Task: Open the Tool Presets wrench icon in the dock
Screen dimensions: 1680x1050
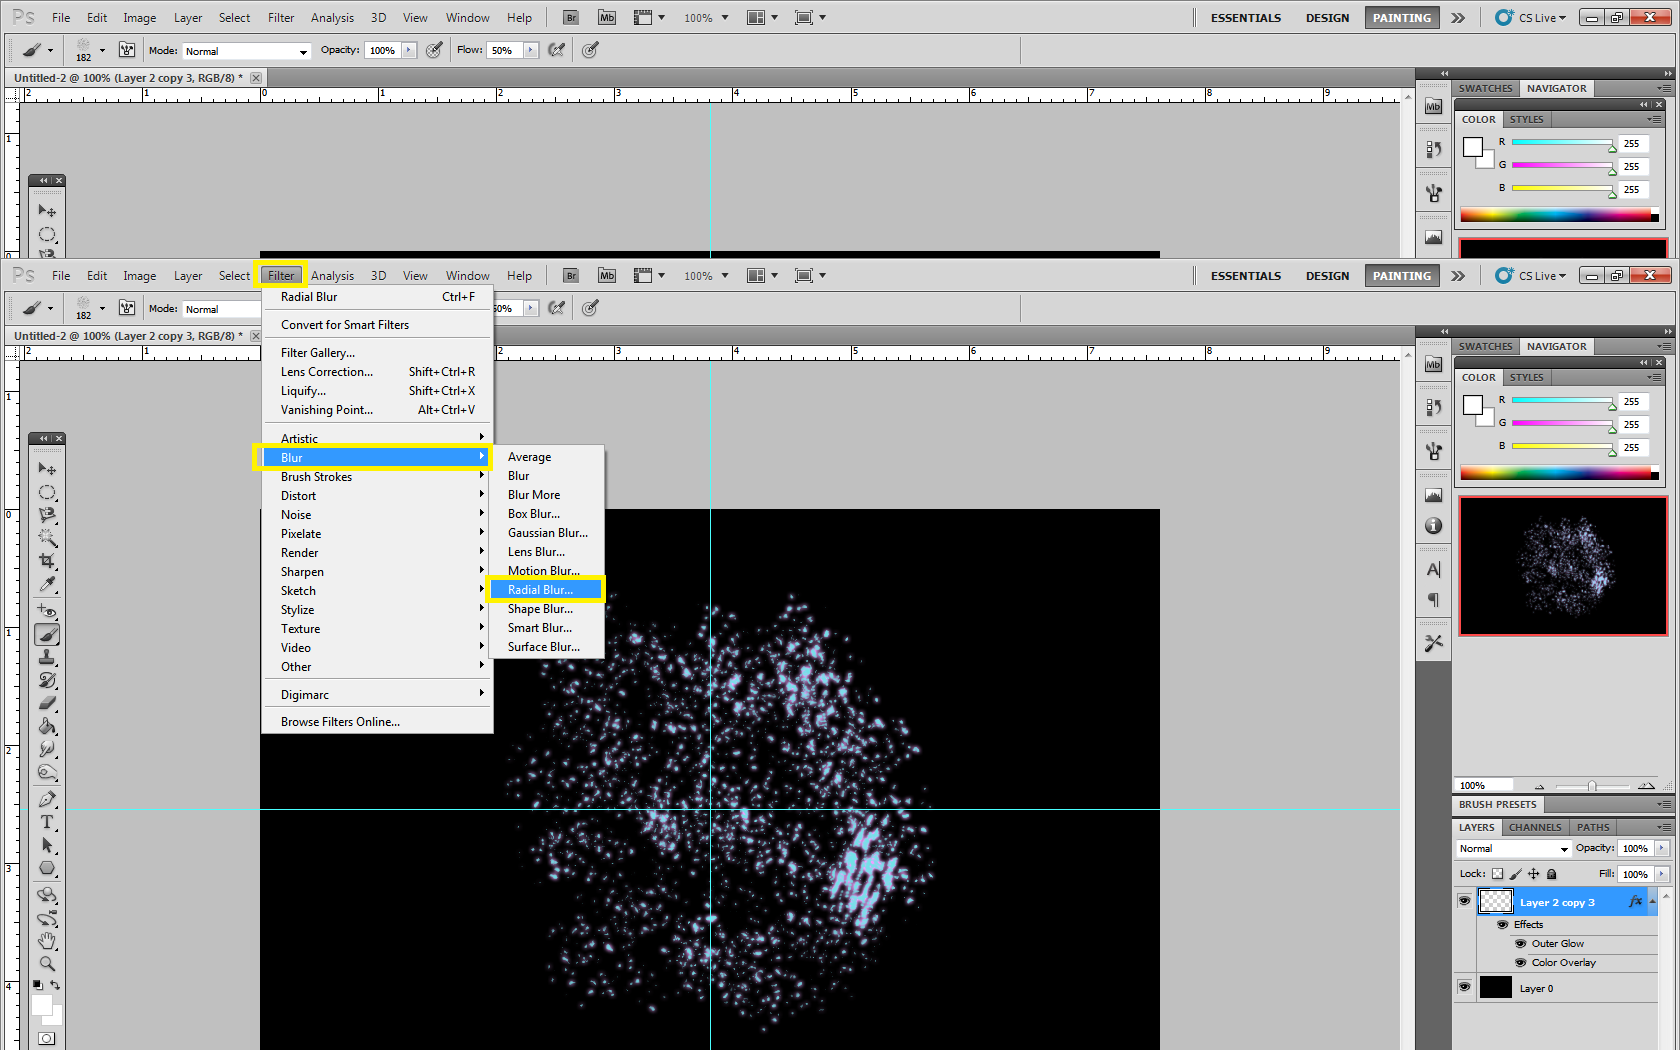Action: point(1433,643)
